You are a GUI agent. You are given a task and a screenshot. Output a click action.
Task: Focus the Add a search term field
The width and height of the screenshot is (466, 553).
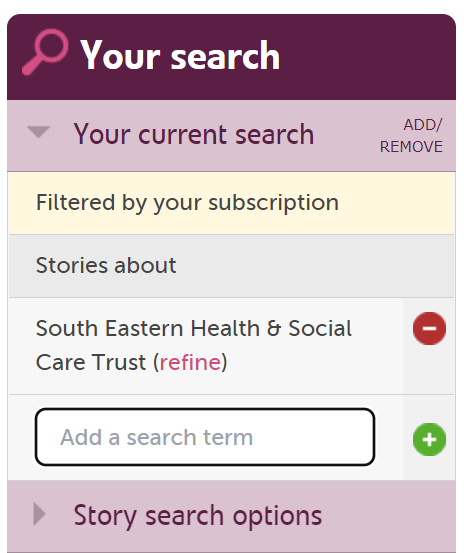[205, 437]
